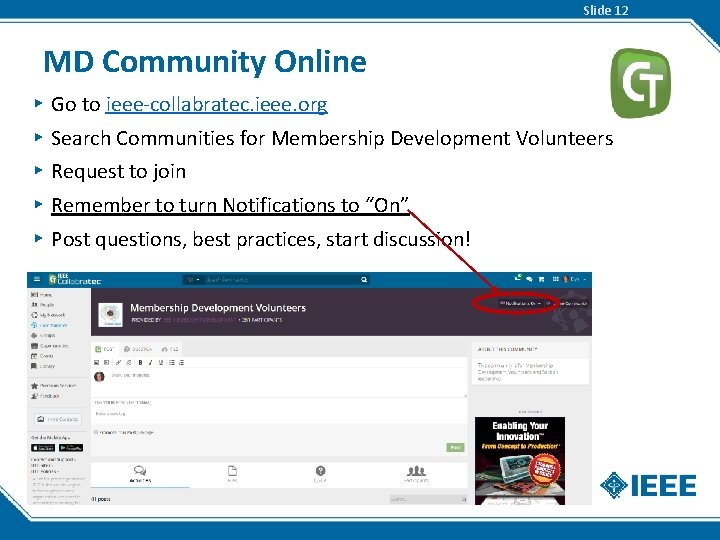Click the Search Communities input field

coord(280,279)
